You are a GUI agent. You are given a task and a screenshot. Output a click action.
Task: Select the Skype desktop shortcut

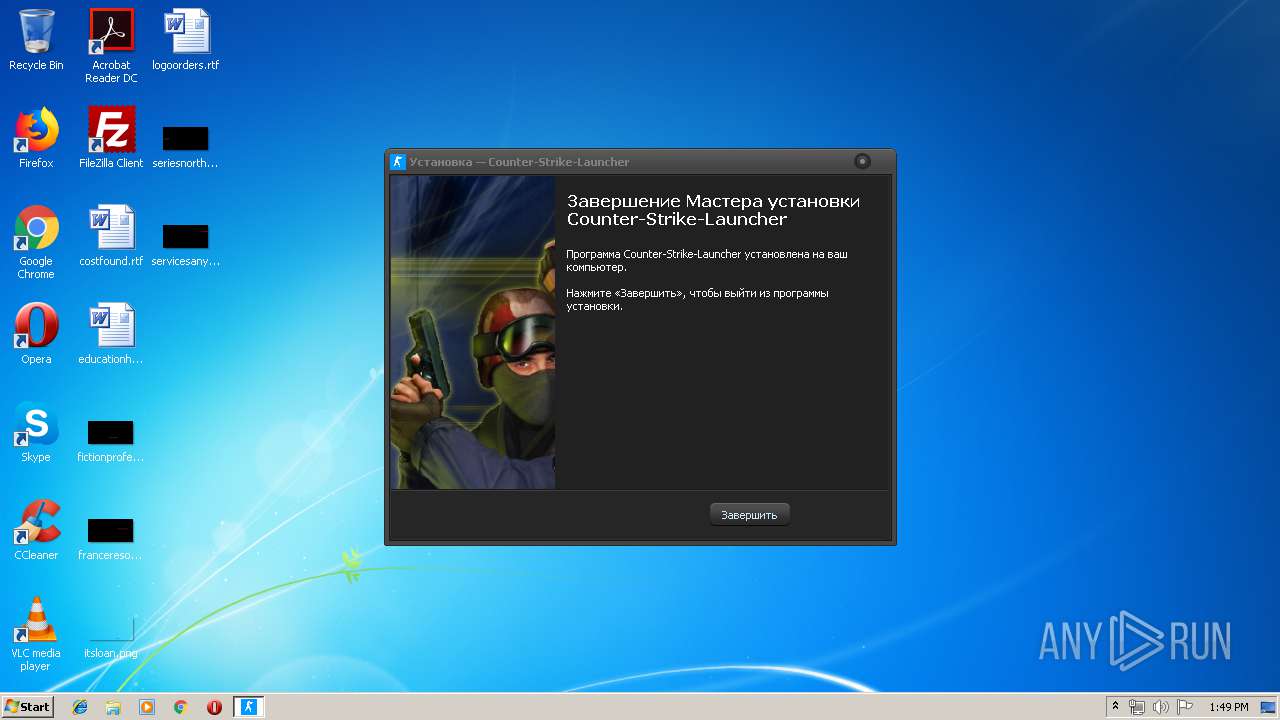click(36, 432)
